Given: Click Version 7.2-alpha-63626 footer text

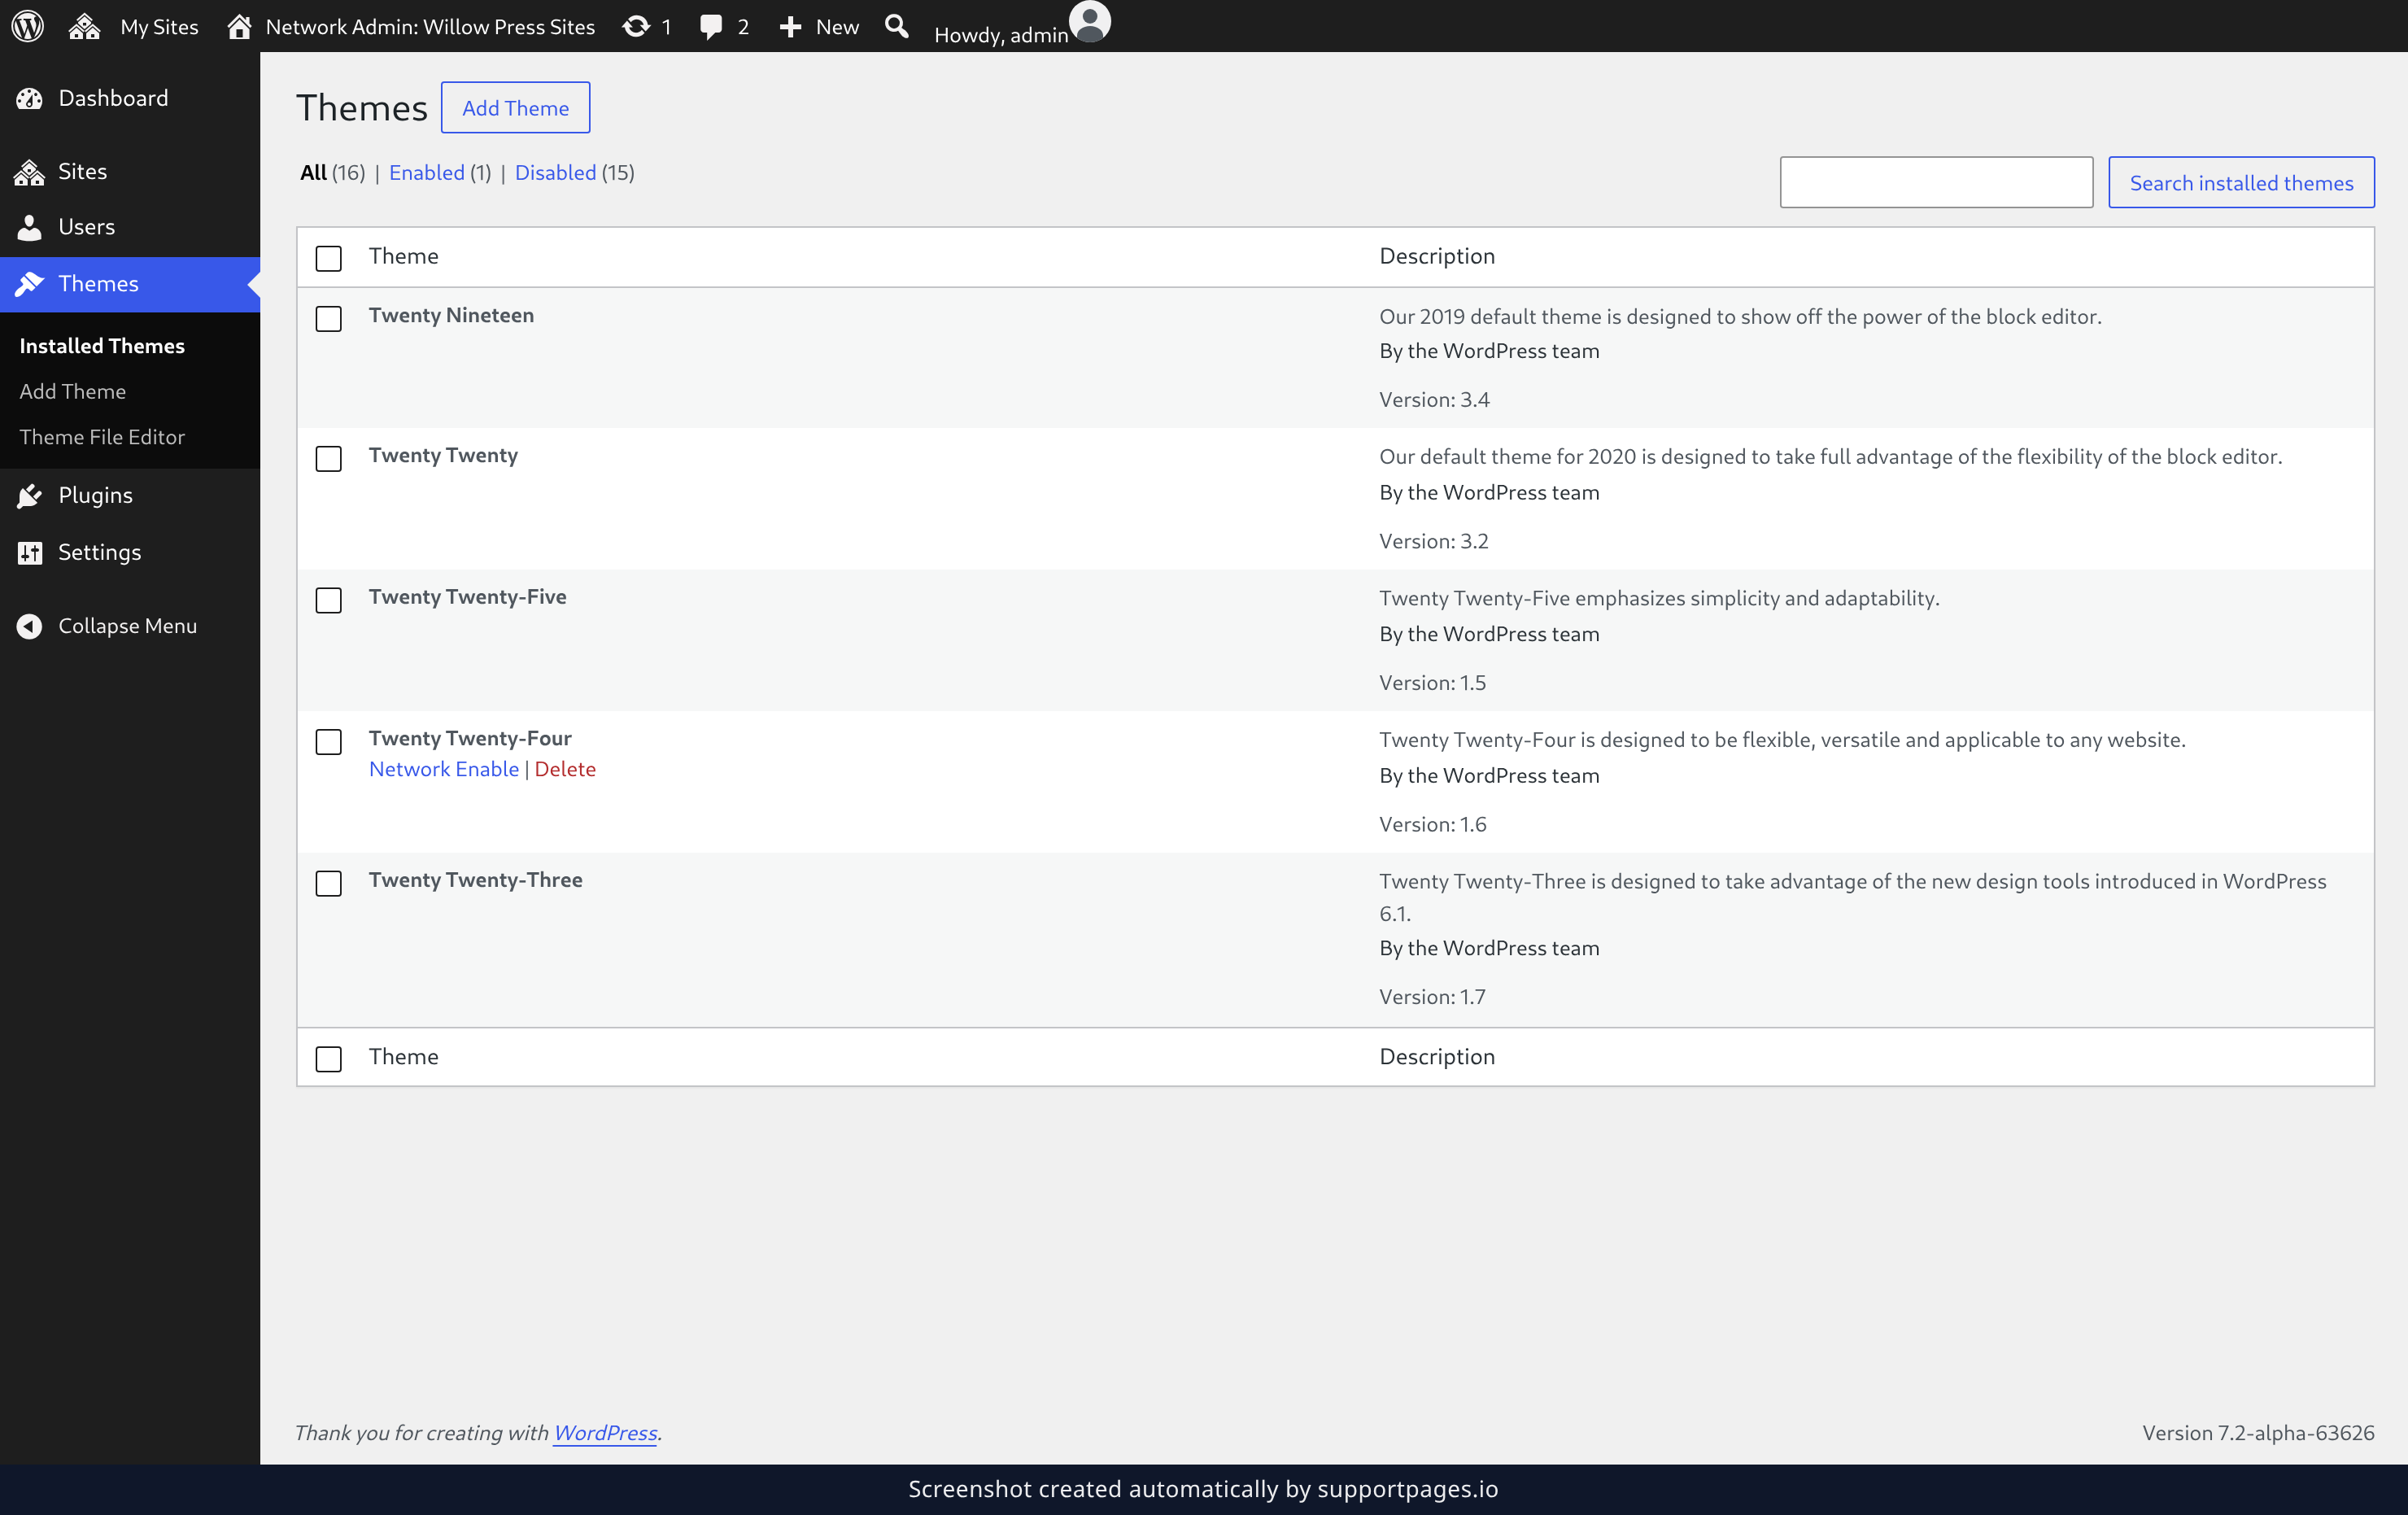Looking at the screenshot, I should pyautogui.click(x=2258, y=1432).
